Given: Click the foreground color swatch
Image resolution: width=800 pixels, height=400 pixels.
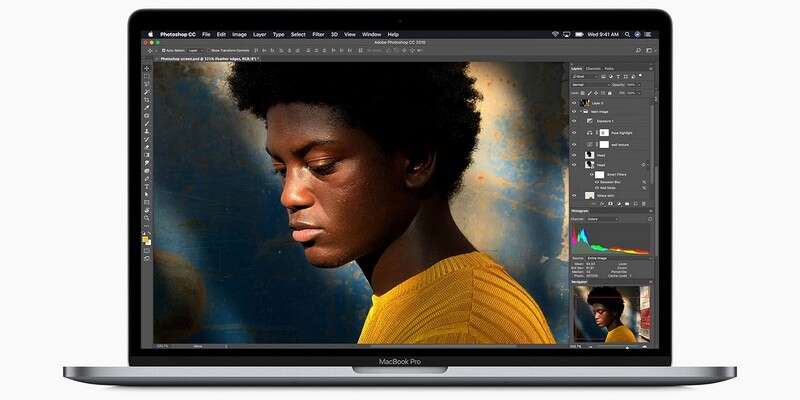Looking at the screenshot, I should (146, 238).
